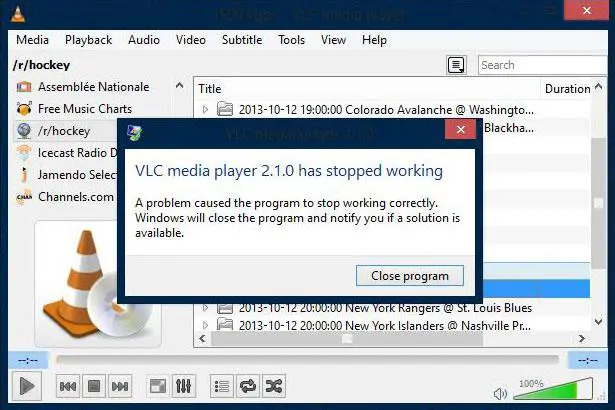Open the Media menu

click(x=33, y=40)
